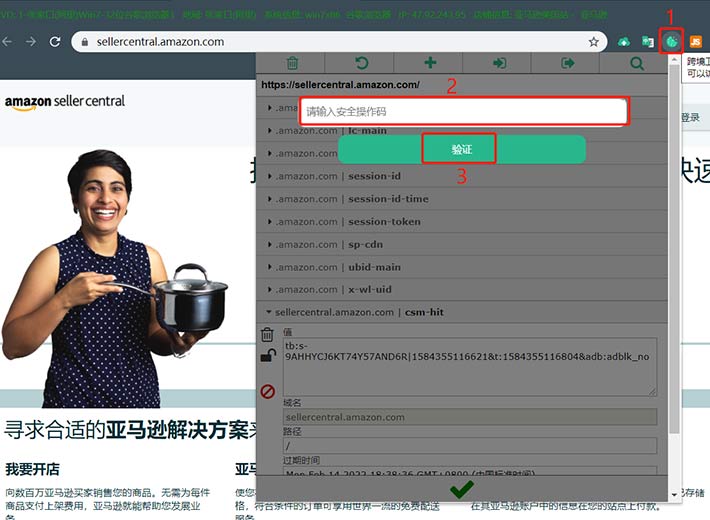The image size is (710, 520).
Task: Click the security code input field
Action: click(464, 111)
